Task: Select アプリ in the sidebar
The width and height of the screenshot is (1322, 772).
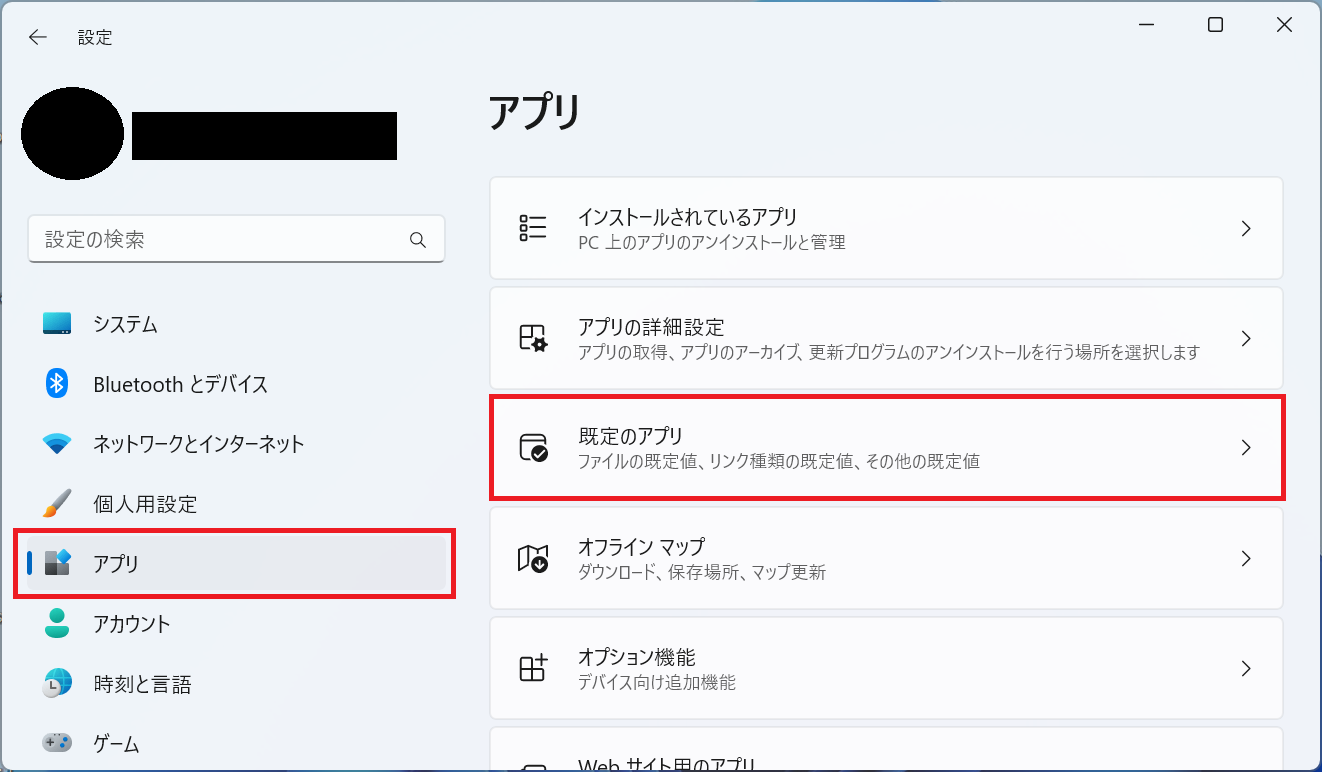Action: 236,564
